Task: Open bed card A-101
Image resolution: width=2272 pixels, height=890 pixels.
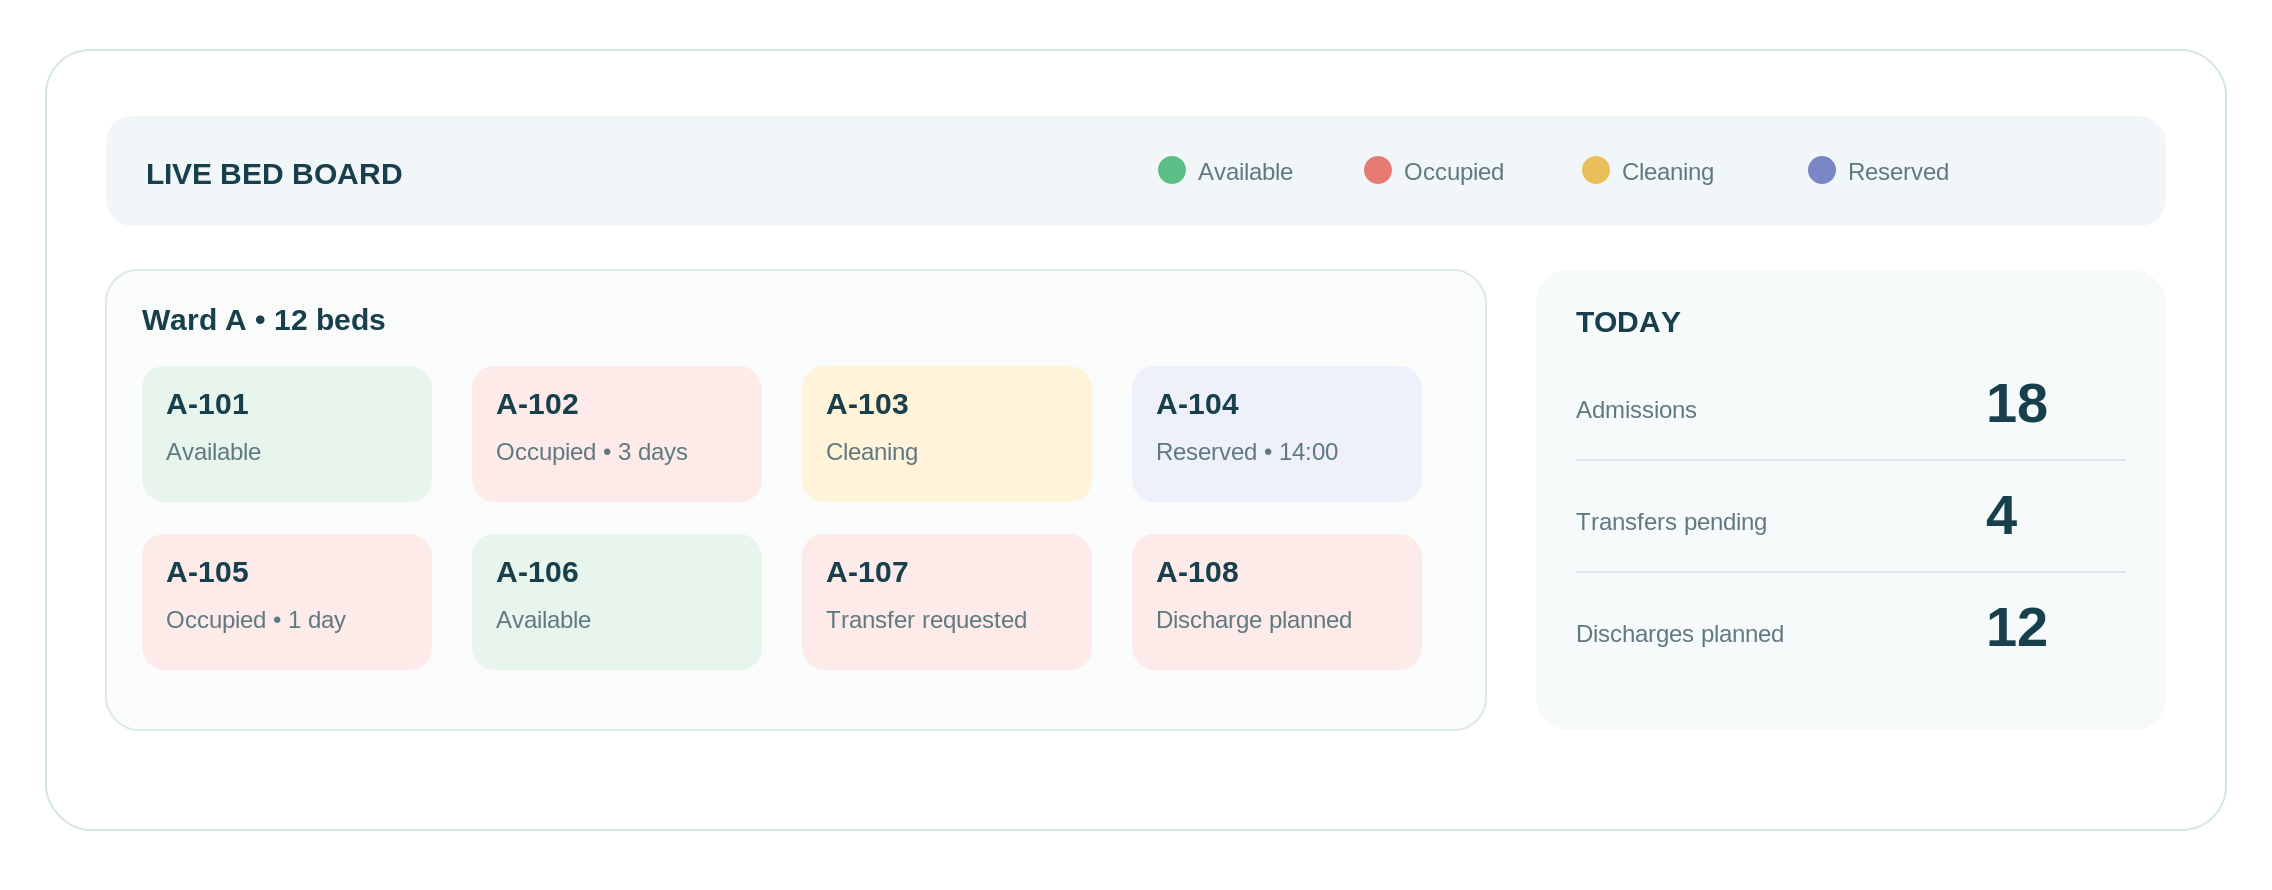Action: click(x=287, y=433)
